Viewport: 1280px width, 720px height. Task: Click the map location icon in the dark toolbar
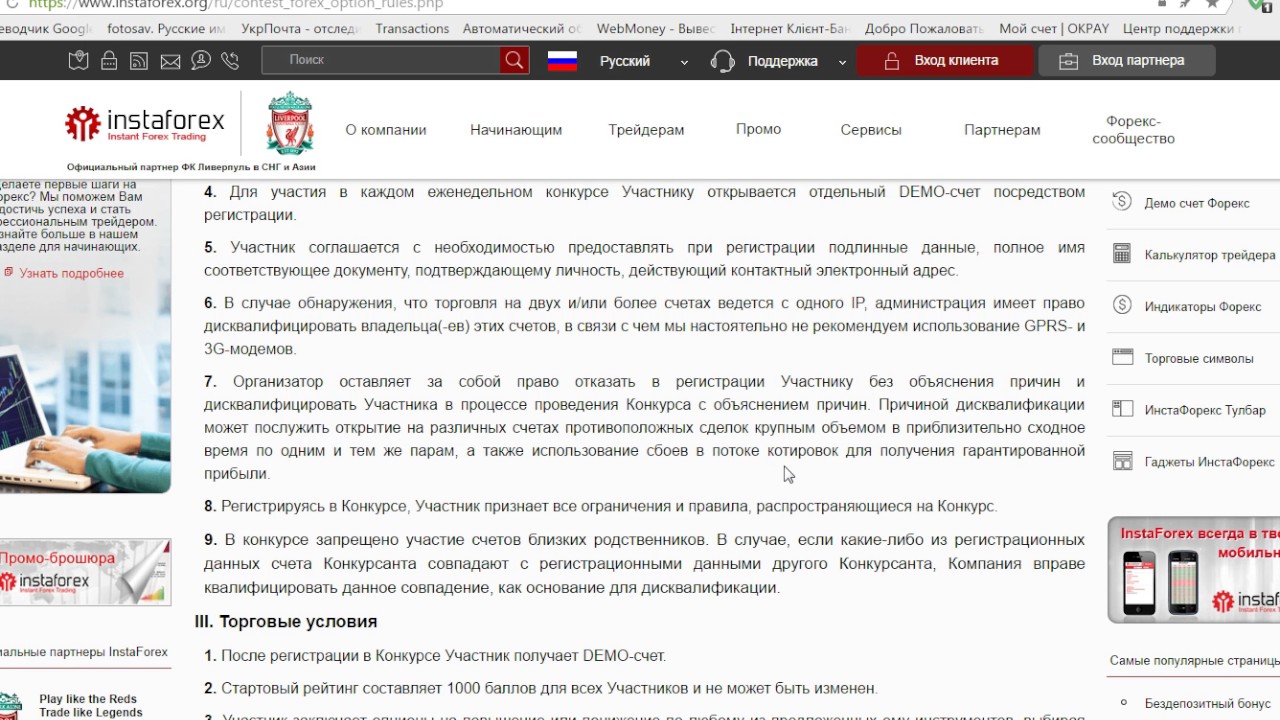tap(78, 61)
